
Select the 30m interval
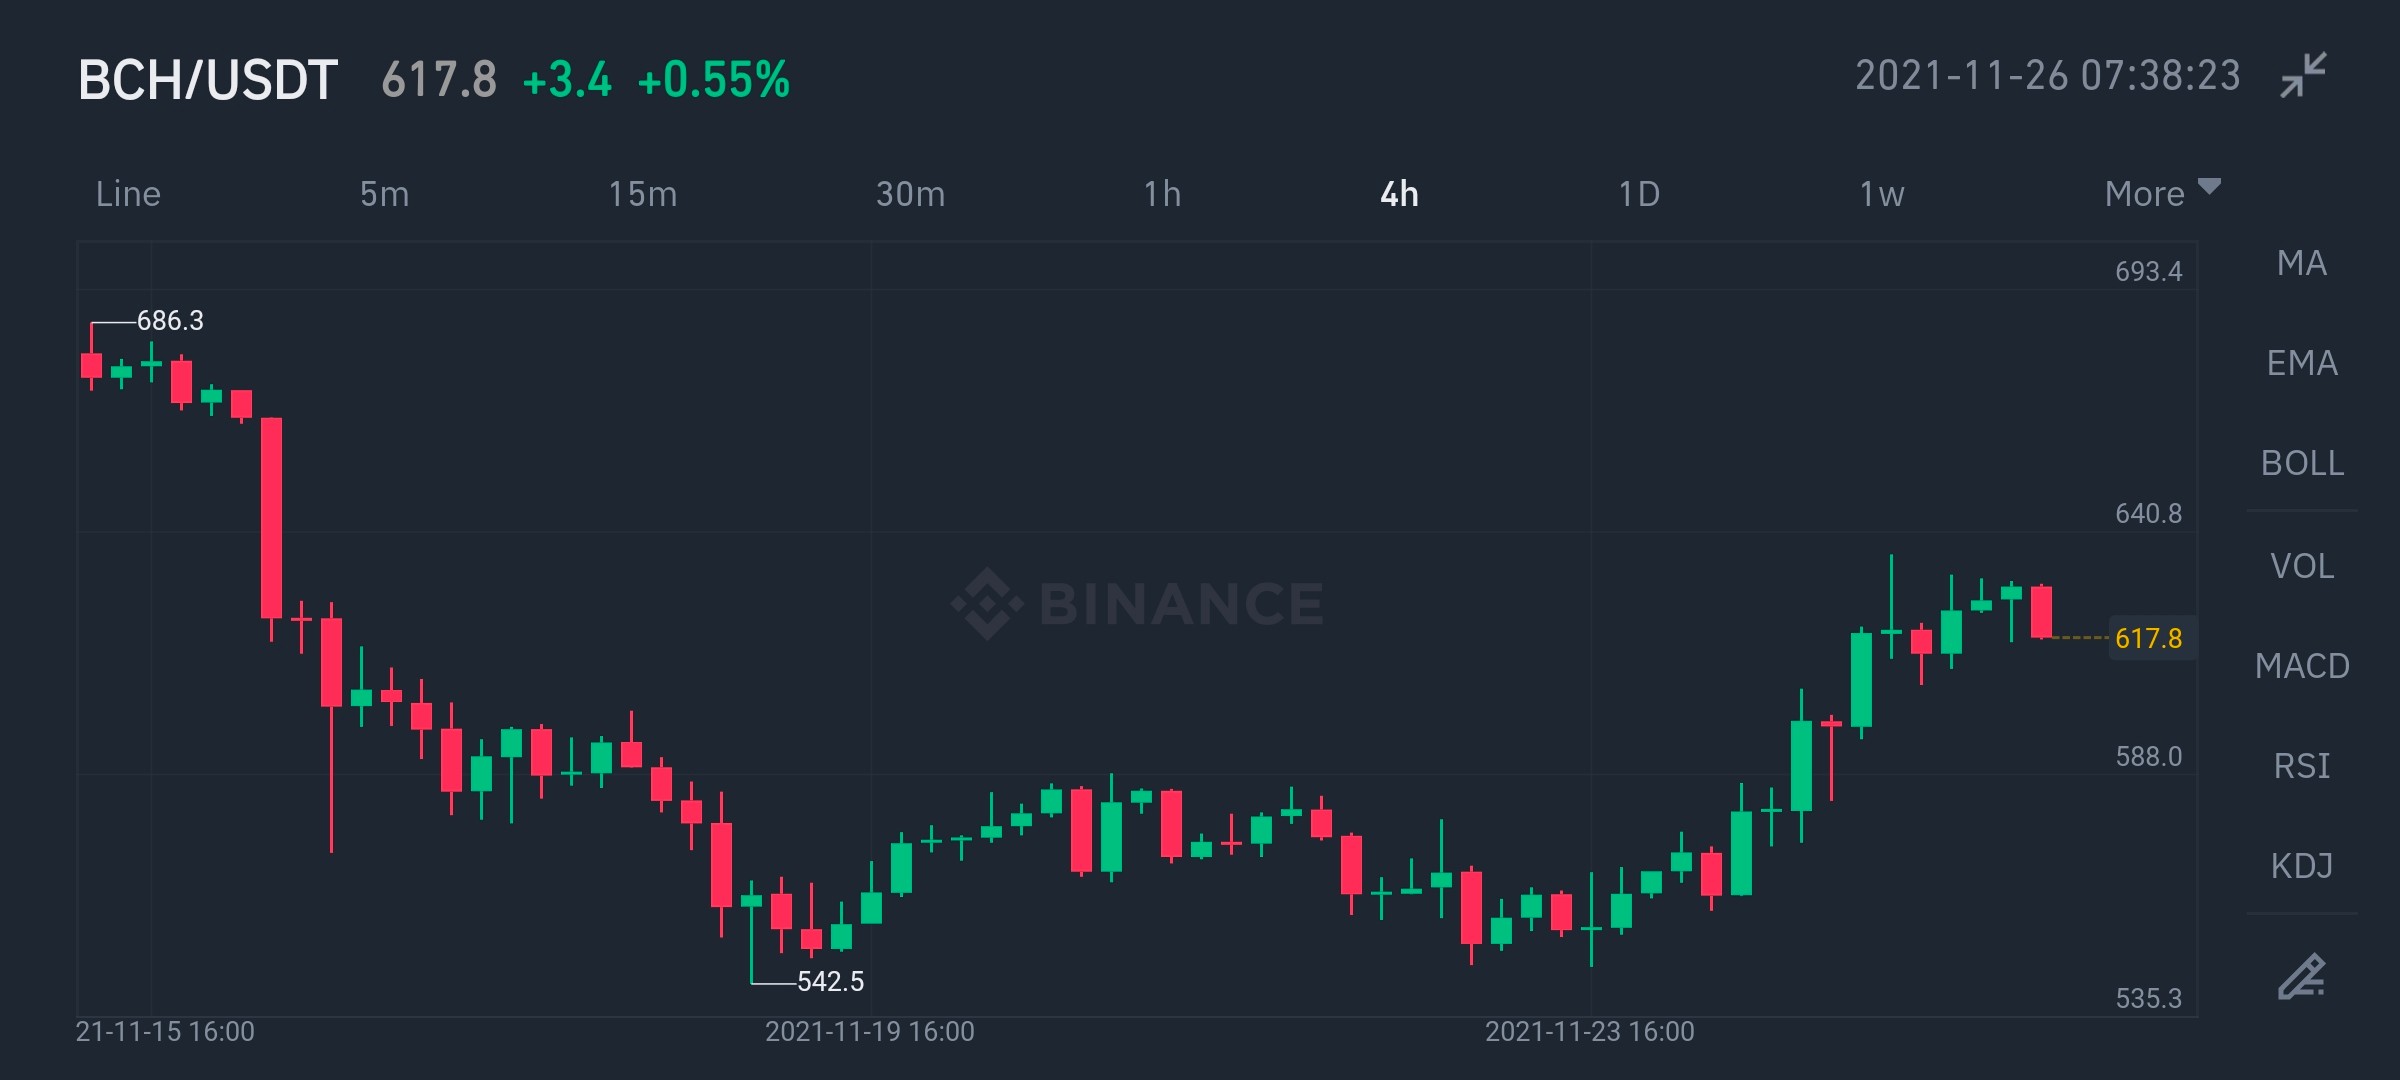(x=911, y=194)
